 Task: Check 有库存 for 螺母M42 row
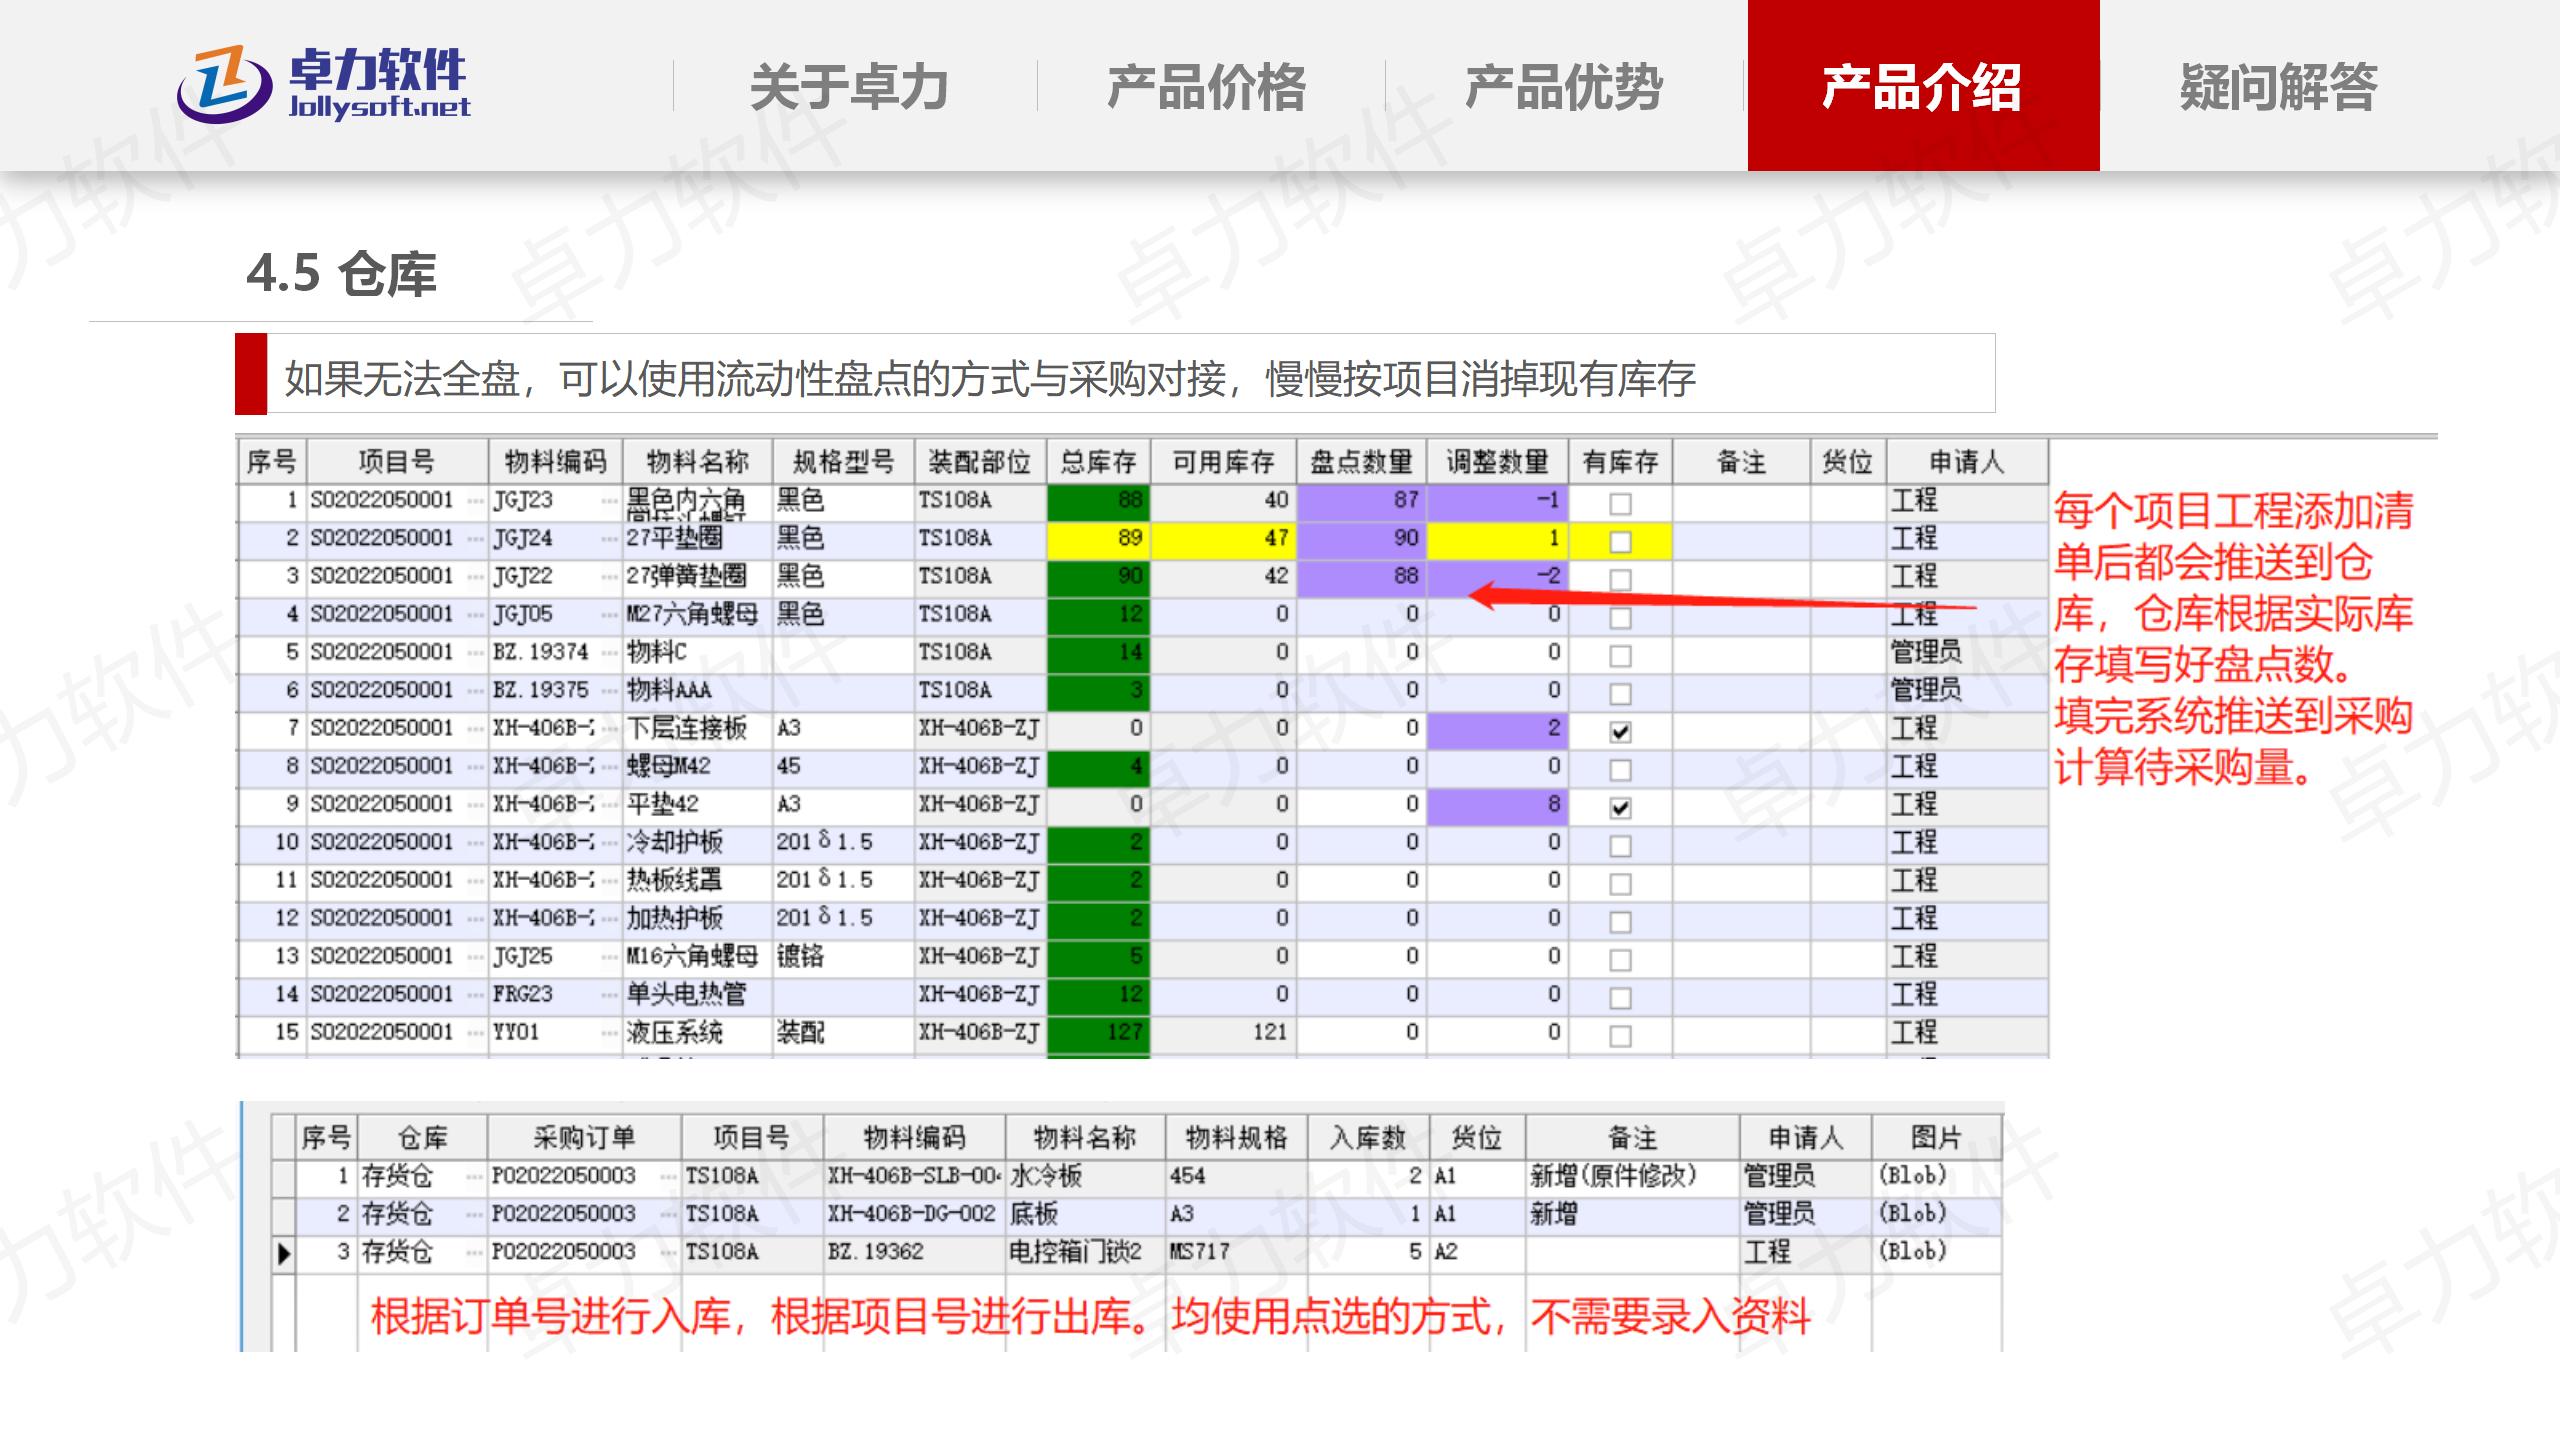coord(1620,769)
